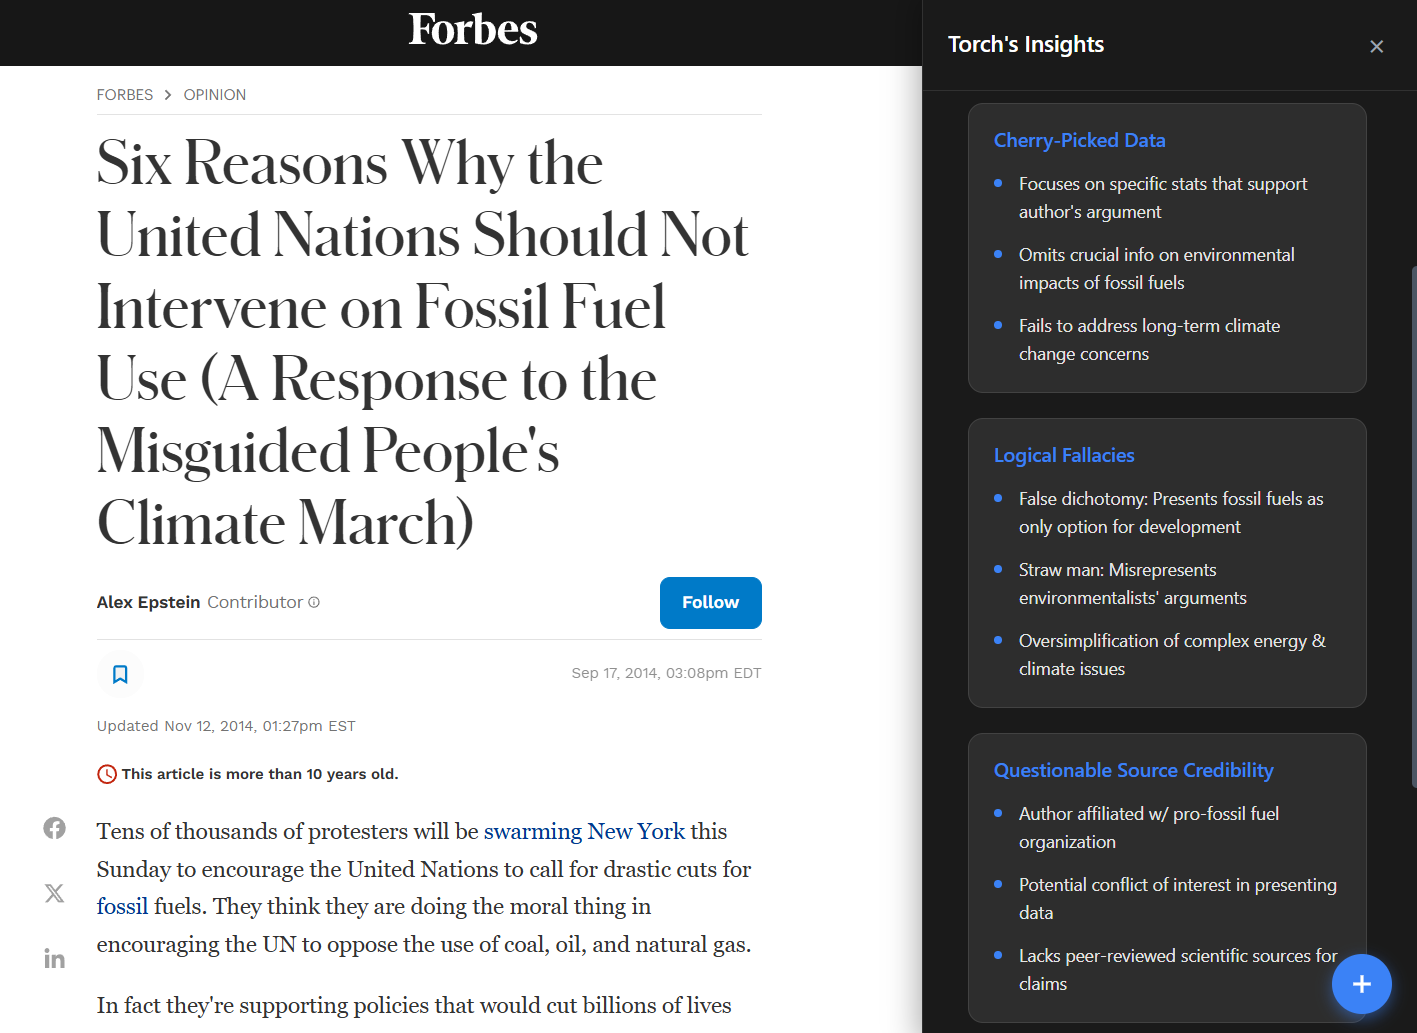The height and width of the screenshot is (1033, 1417).
Task: Click the 'Updated Nov 12, 2014' line
Action: coord(226,726)
